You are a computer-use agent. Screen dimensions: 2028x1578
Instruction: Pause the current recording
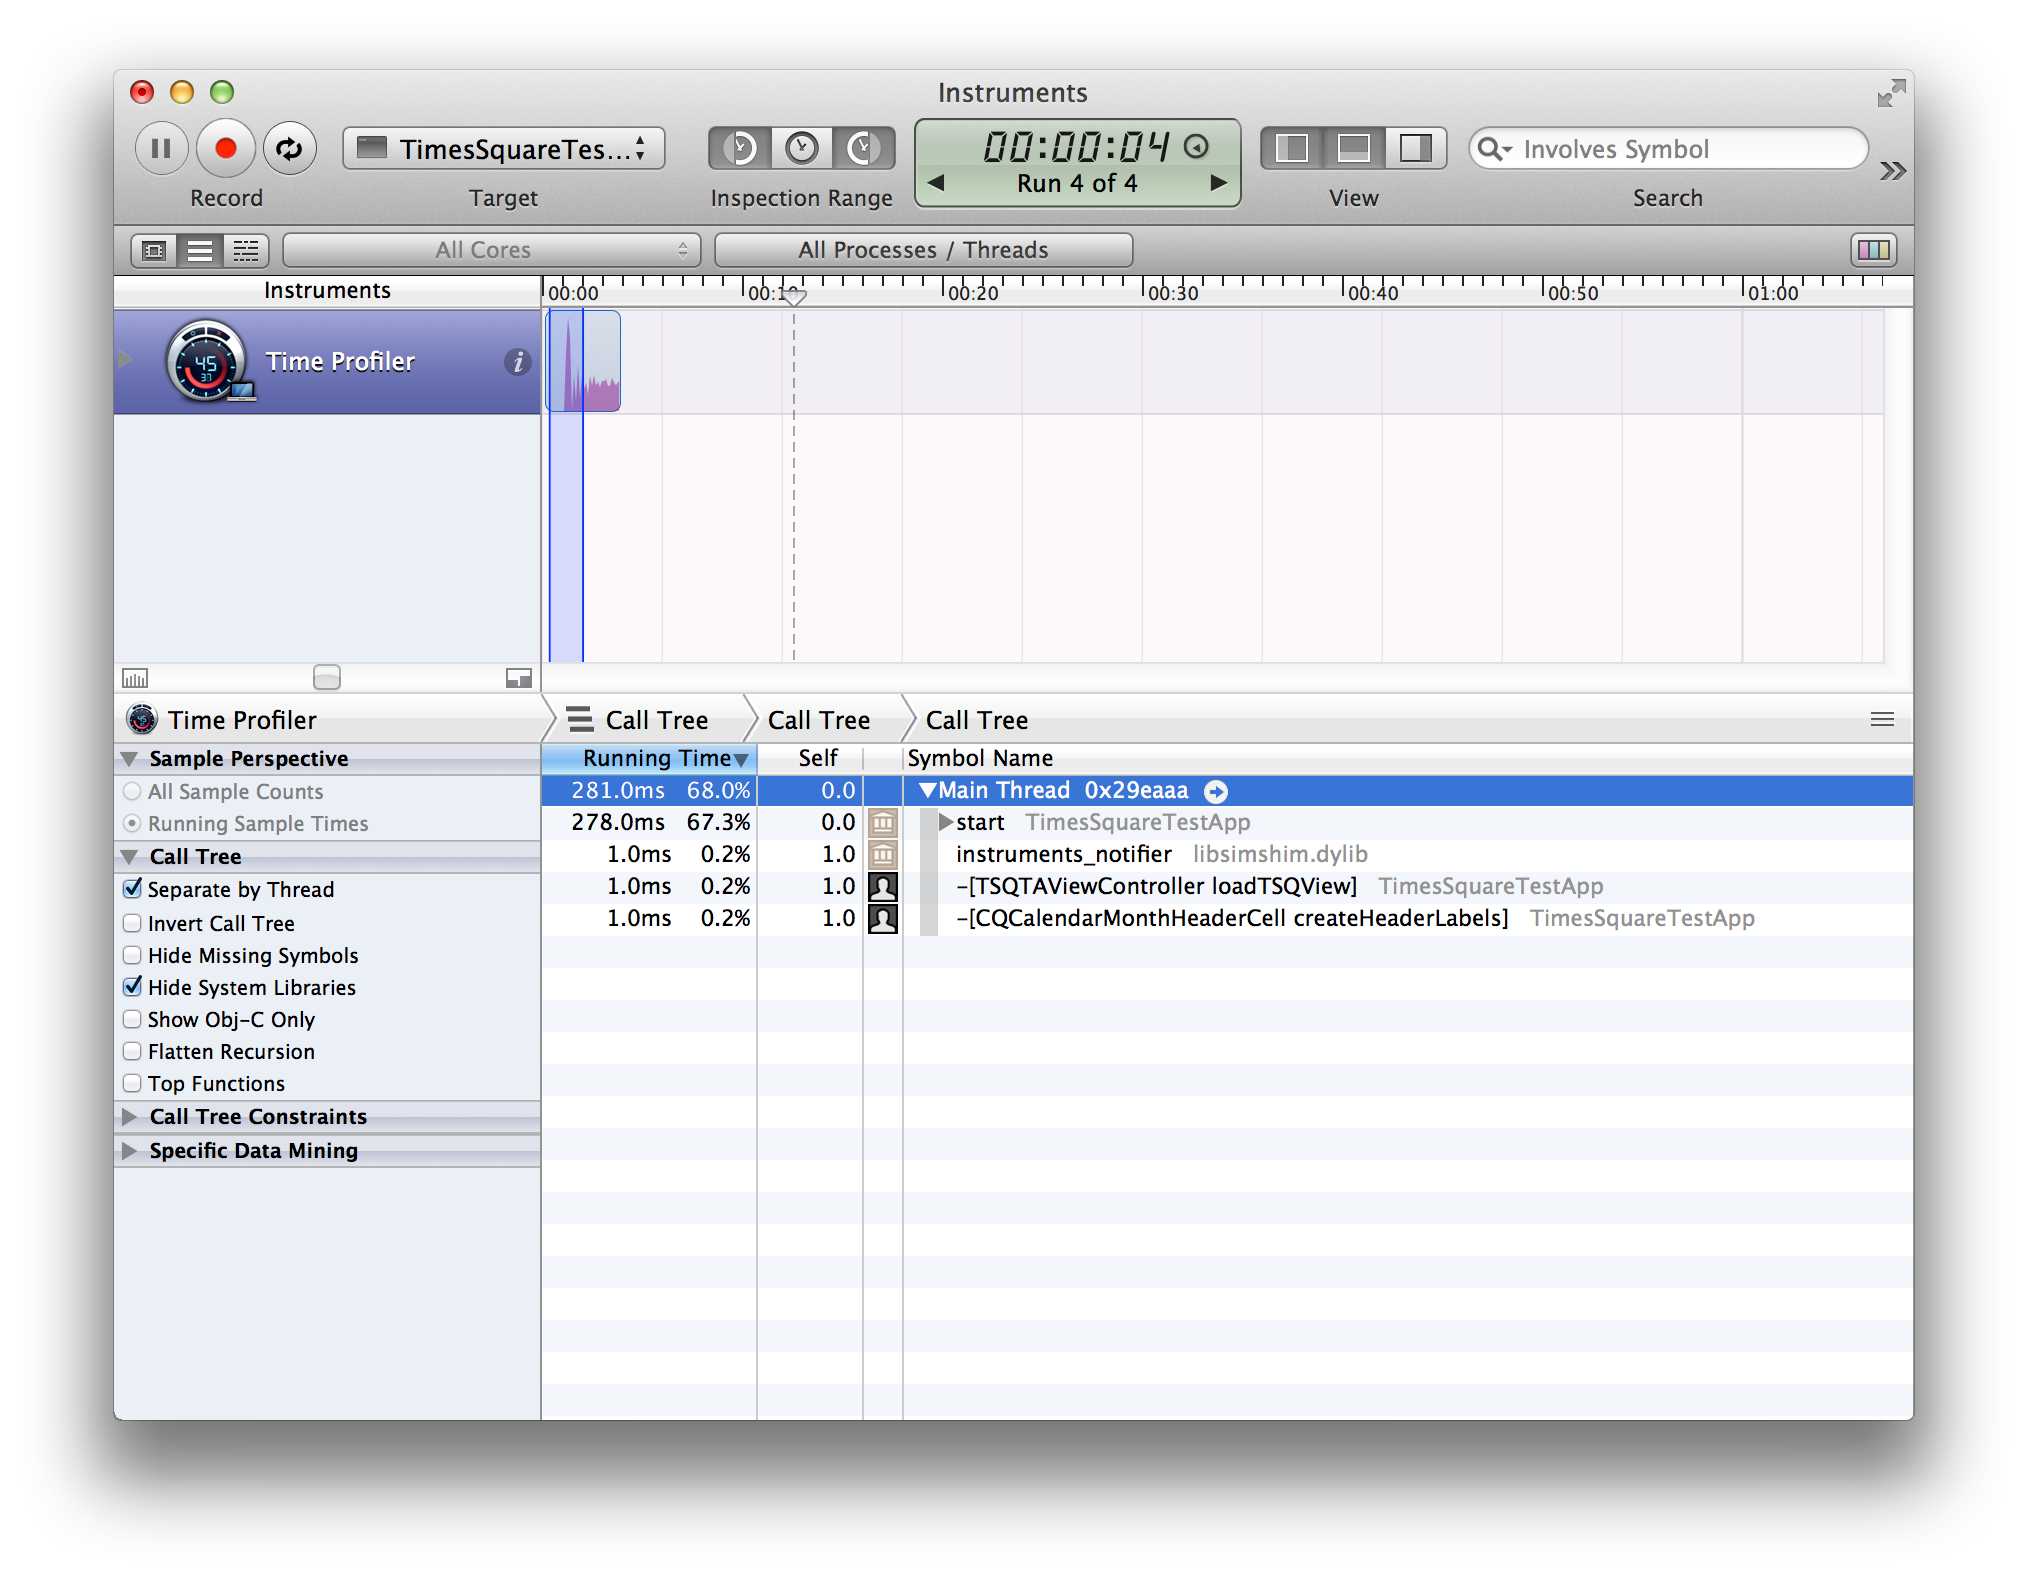click(x=161, y=149)
